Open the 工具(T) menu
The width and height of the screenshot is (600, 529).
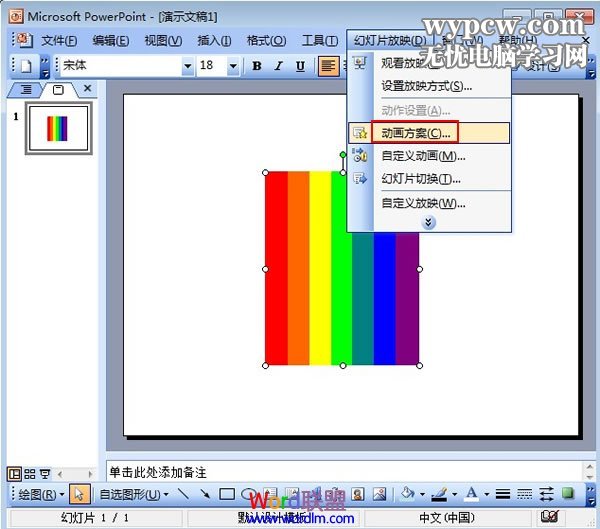click(320, 40)
